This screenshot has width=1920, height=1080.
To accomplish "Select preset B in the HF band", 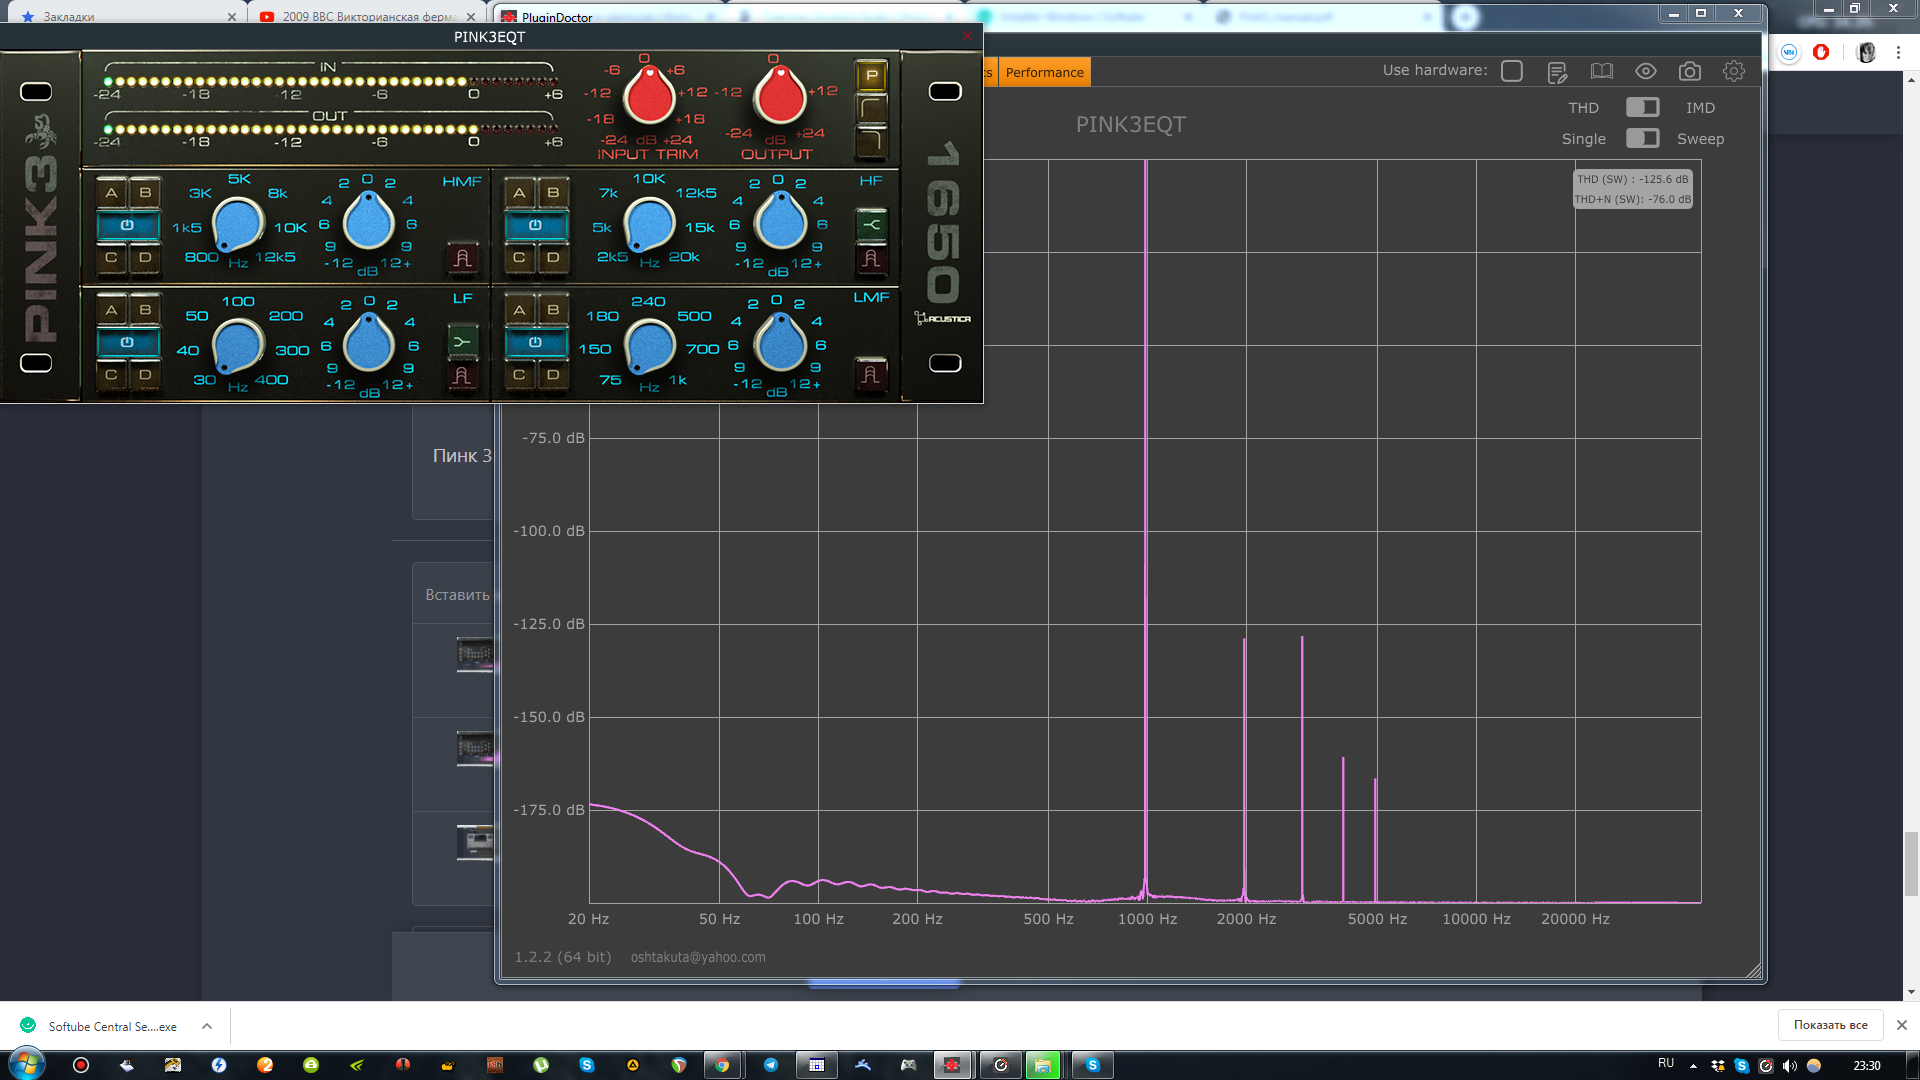I will tap(553, 193).
